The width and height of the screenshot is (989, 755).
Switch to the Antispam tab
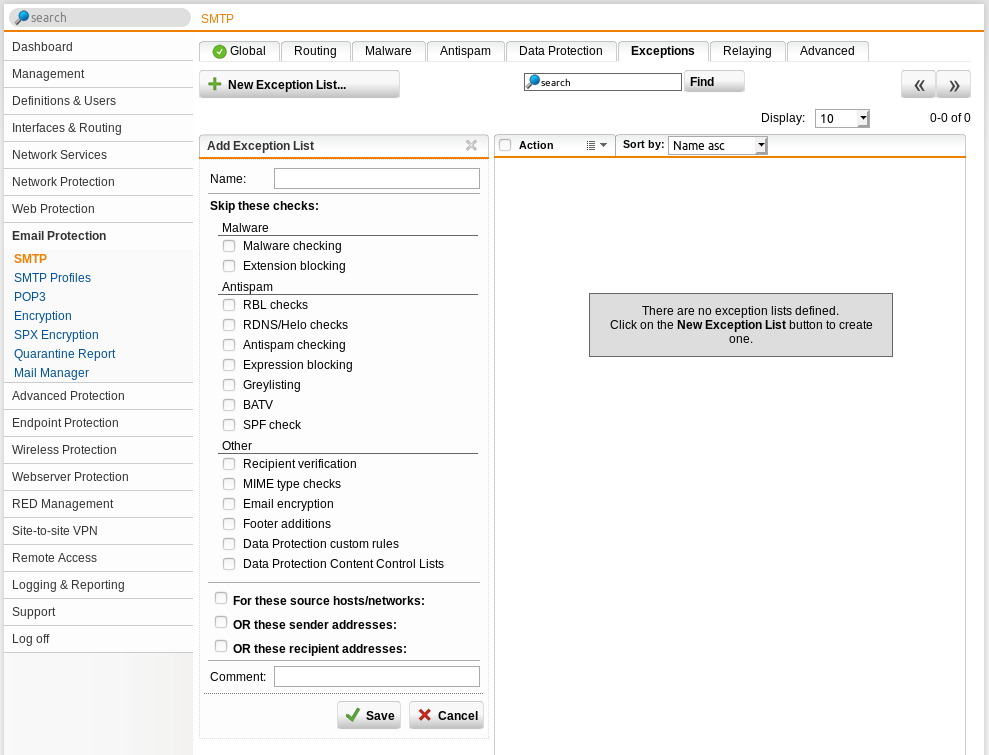[464, 51]
